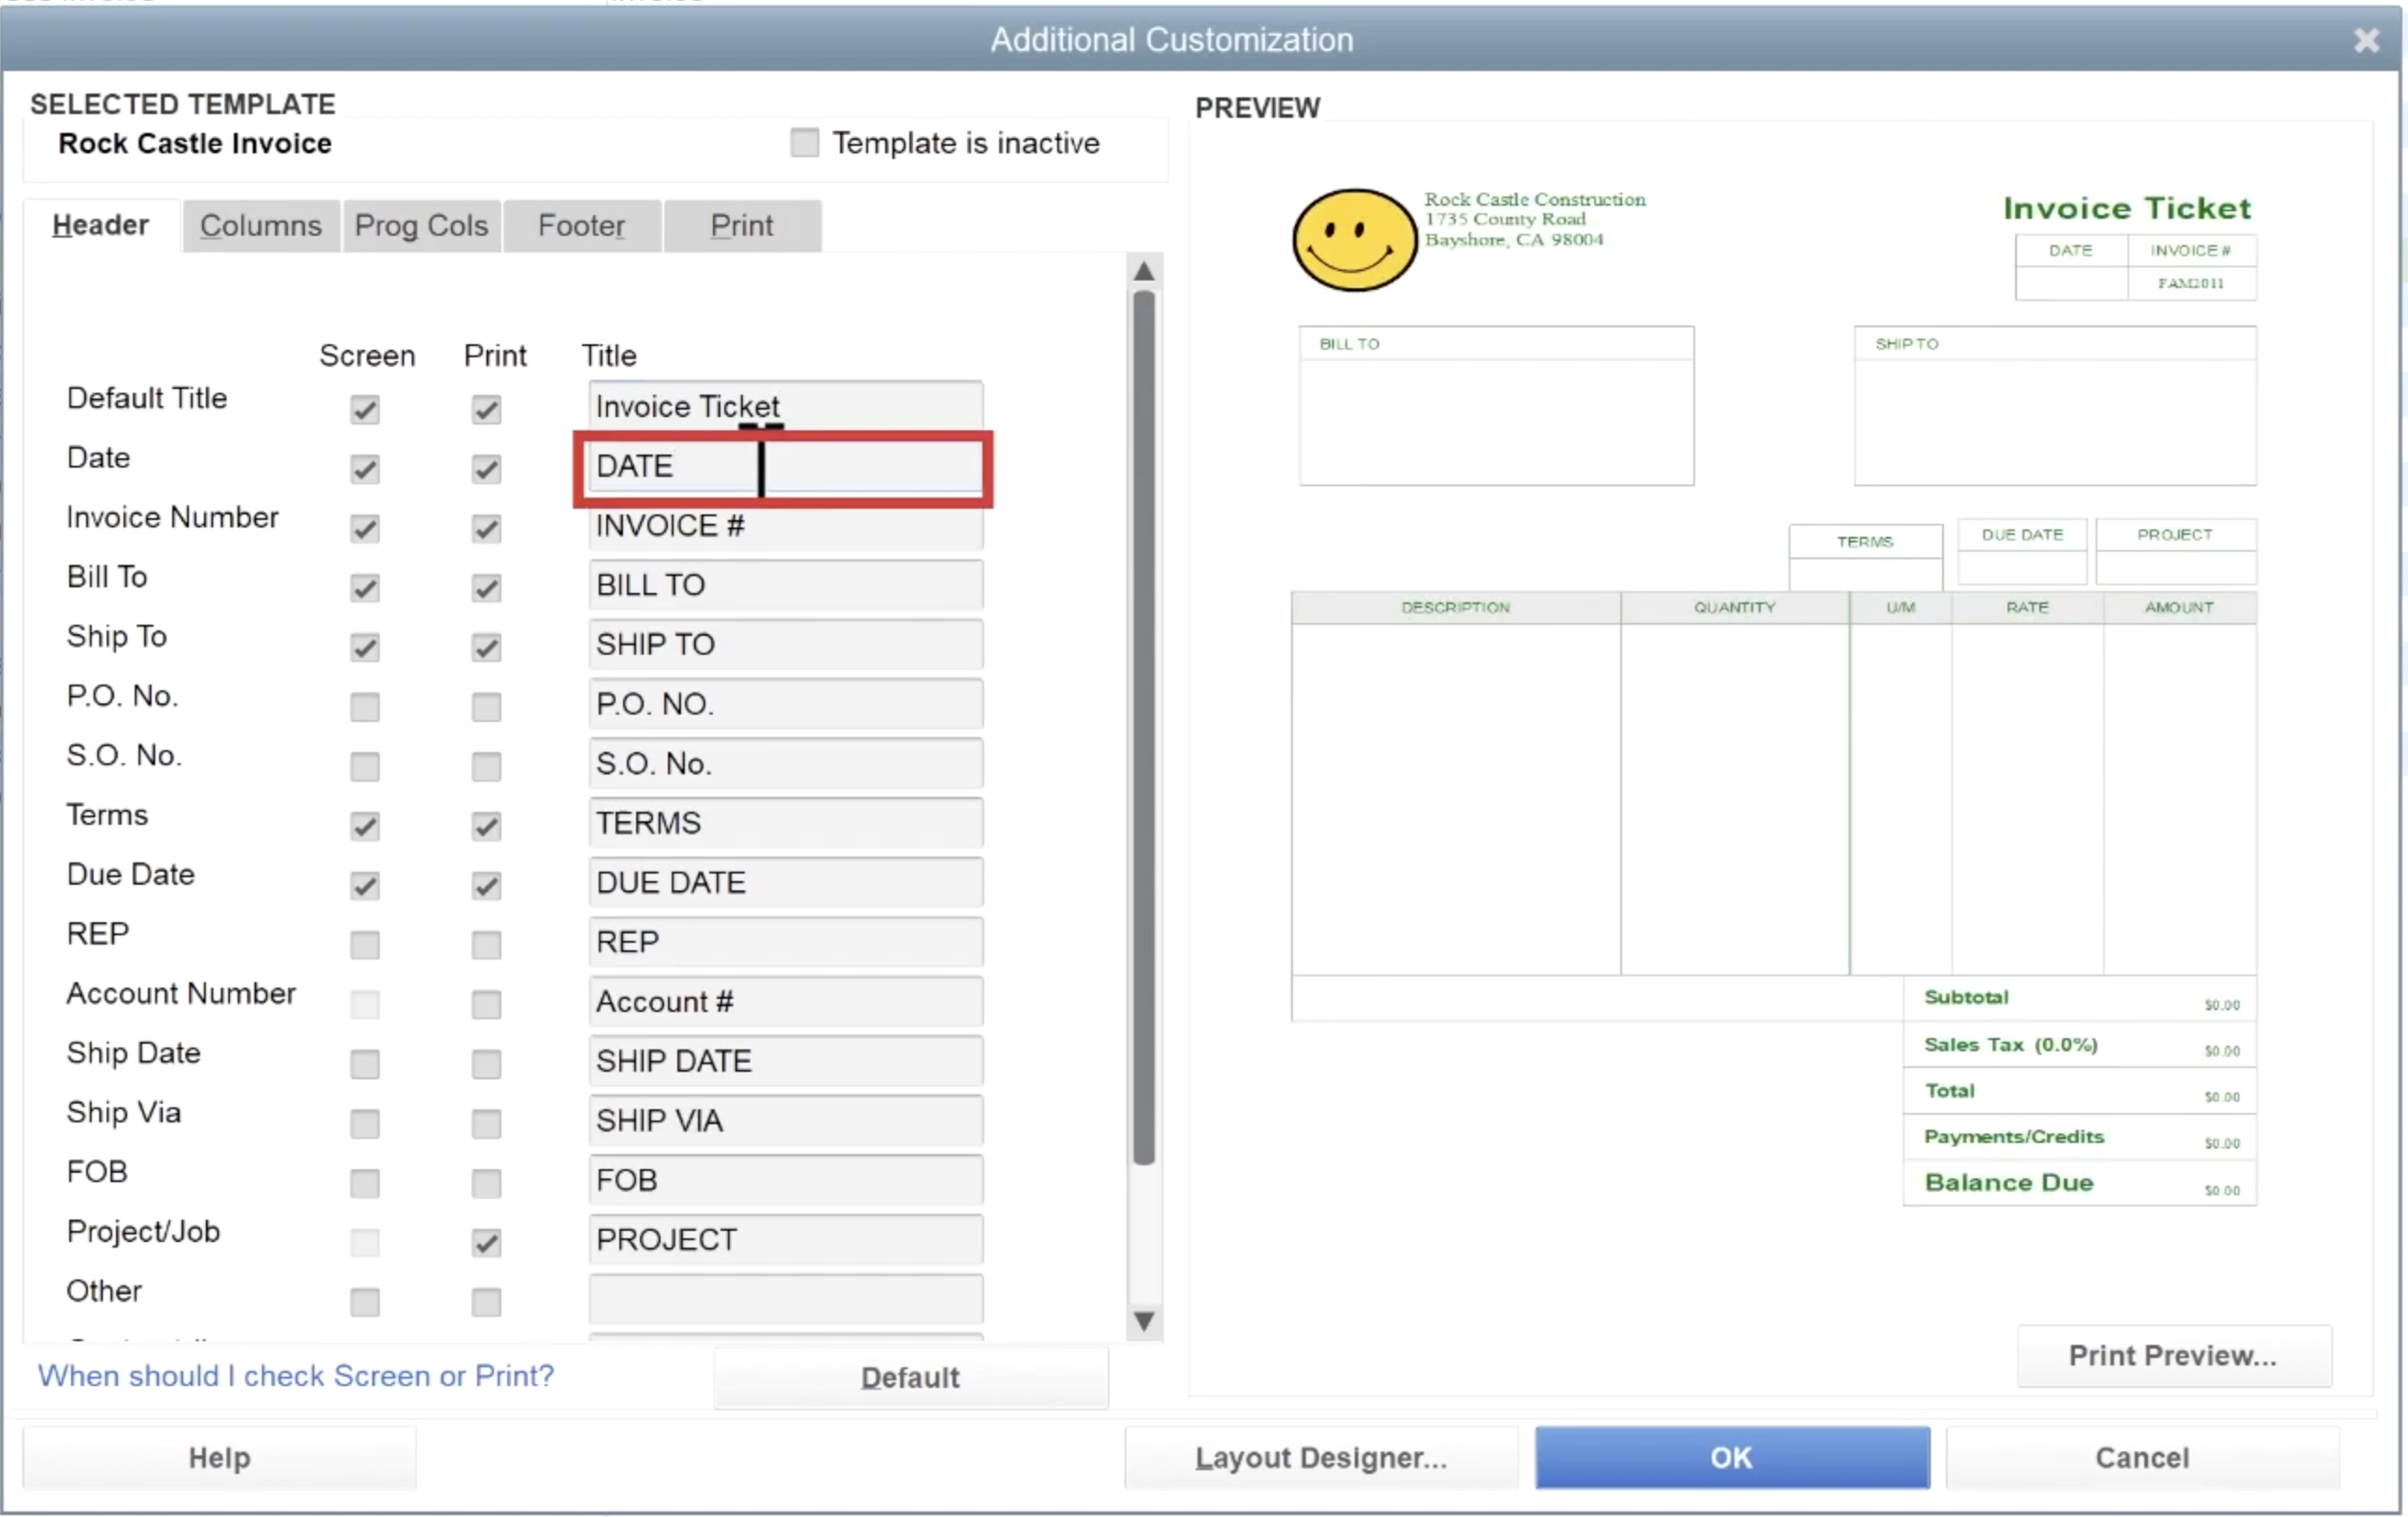Click the REP title field
Viewport: 2408px width, 1517px height.
click(x=785, y=942)
